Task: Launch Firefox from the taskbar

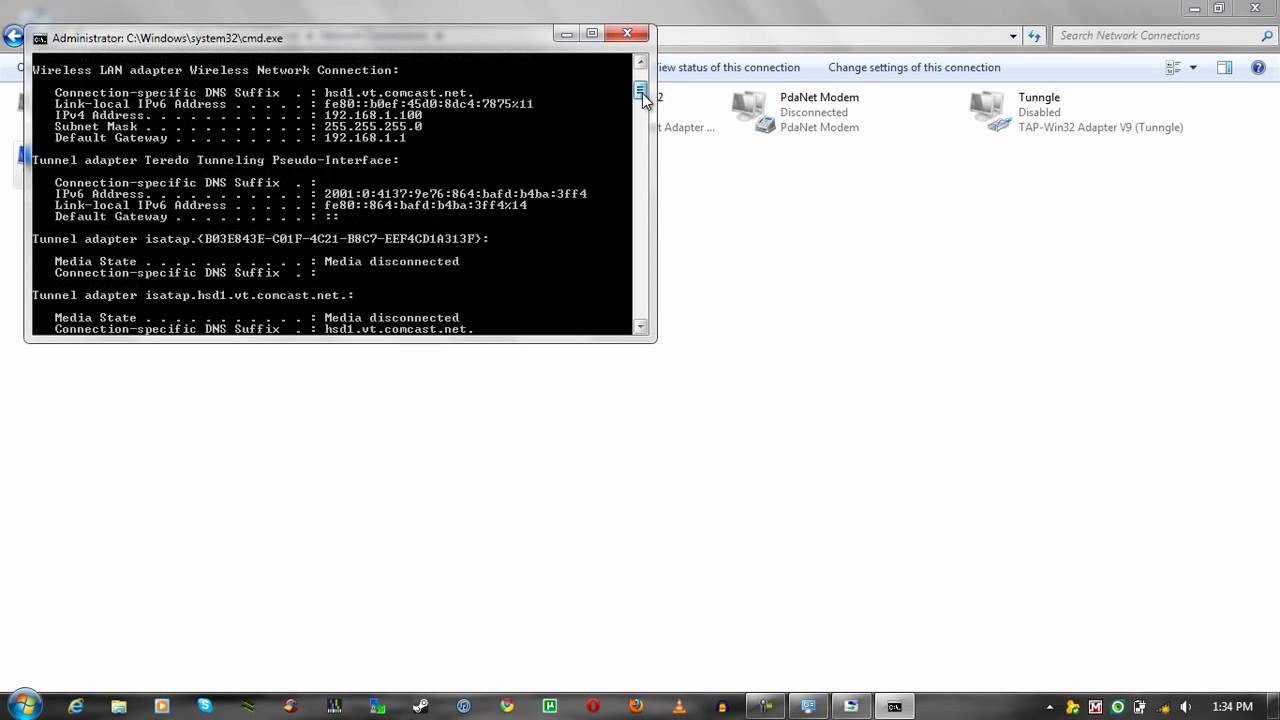Action: pyautogui.click(x=636, y=706)
